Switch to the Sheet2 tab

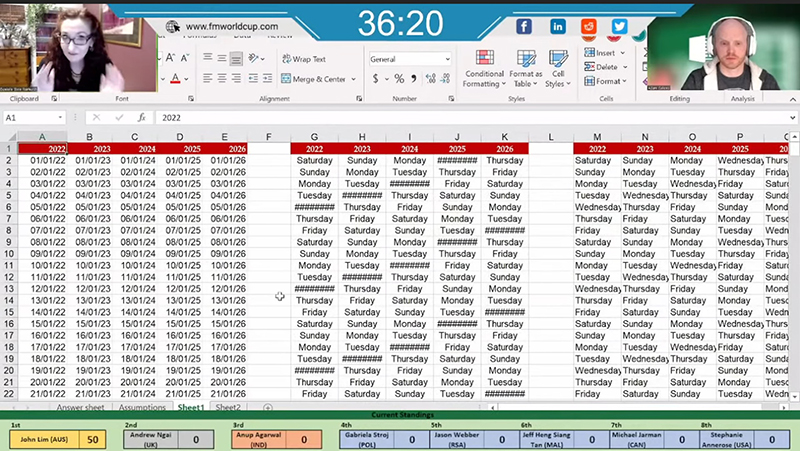coord(228,407)
